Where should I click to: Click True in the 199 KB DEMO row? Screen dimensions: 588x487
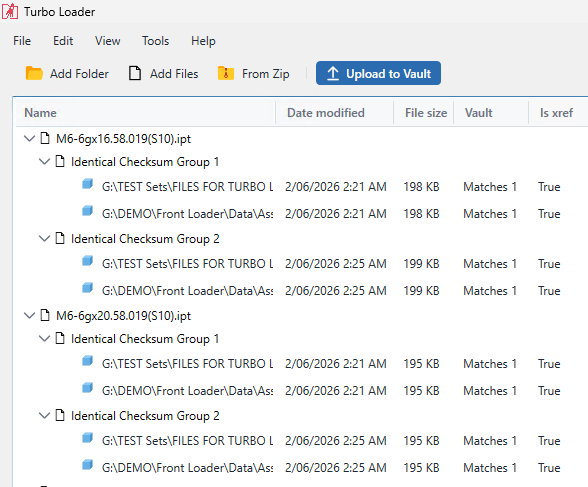(x=549, y=290)
